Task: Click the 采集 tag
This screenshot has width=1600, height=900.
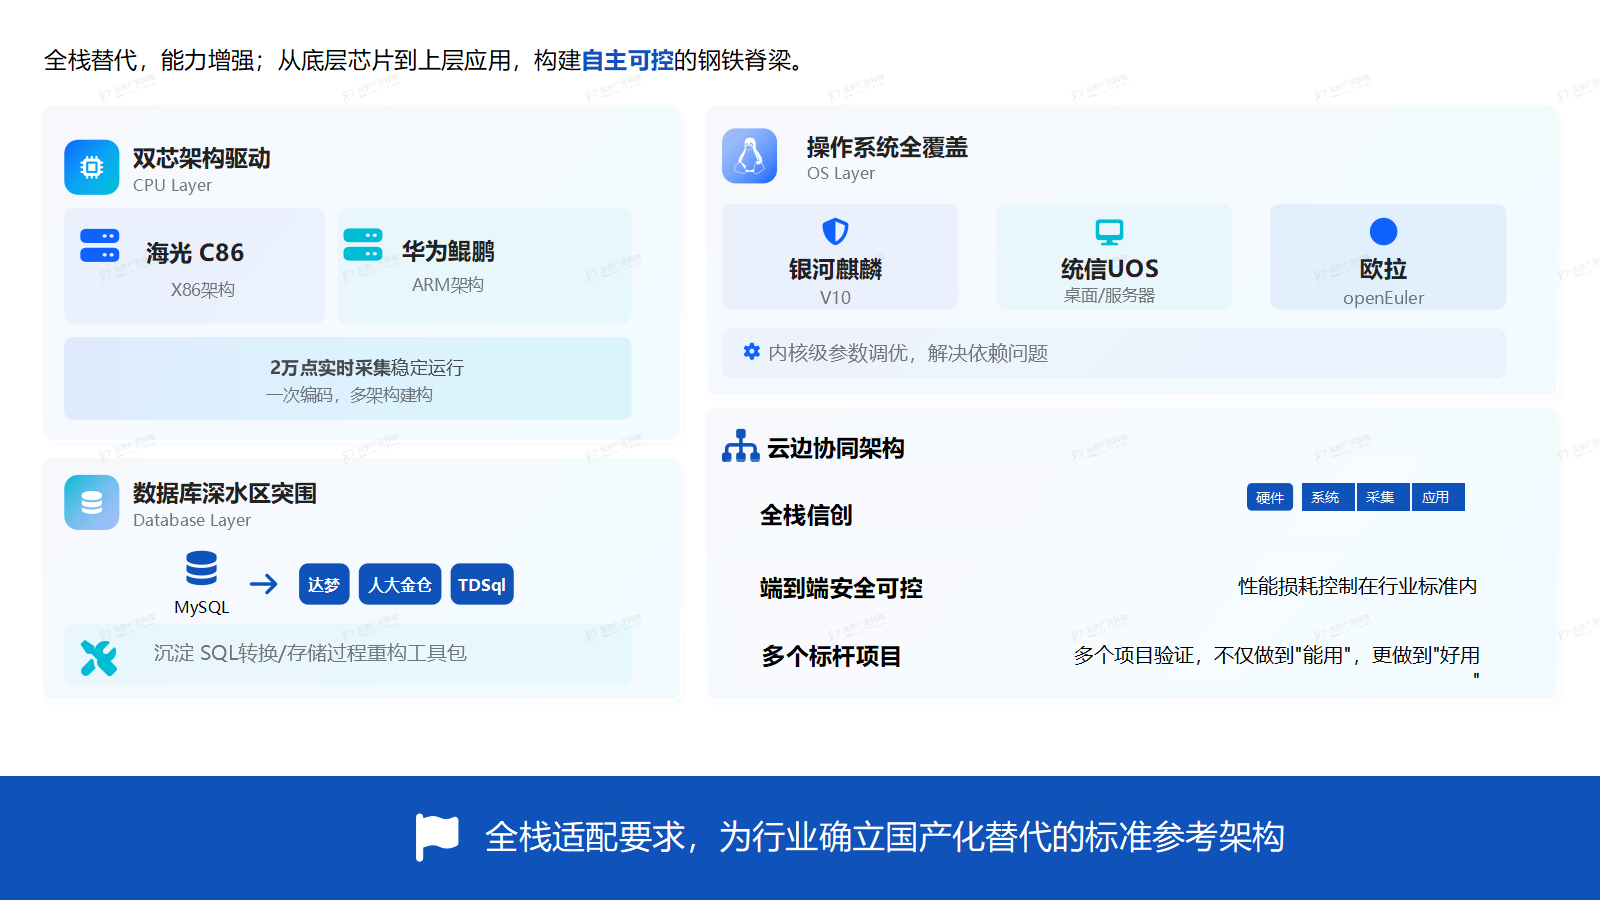Action: [1383, 497]
